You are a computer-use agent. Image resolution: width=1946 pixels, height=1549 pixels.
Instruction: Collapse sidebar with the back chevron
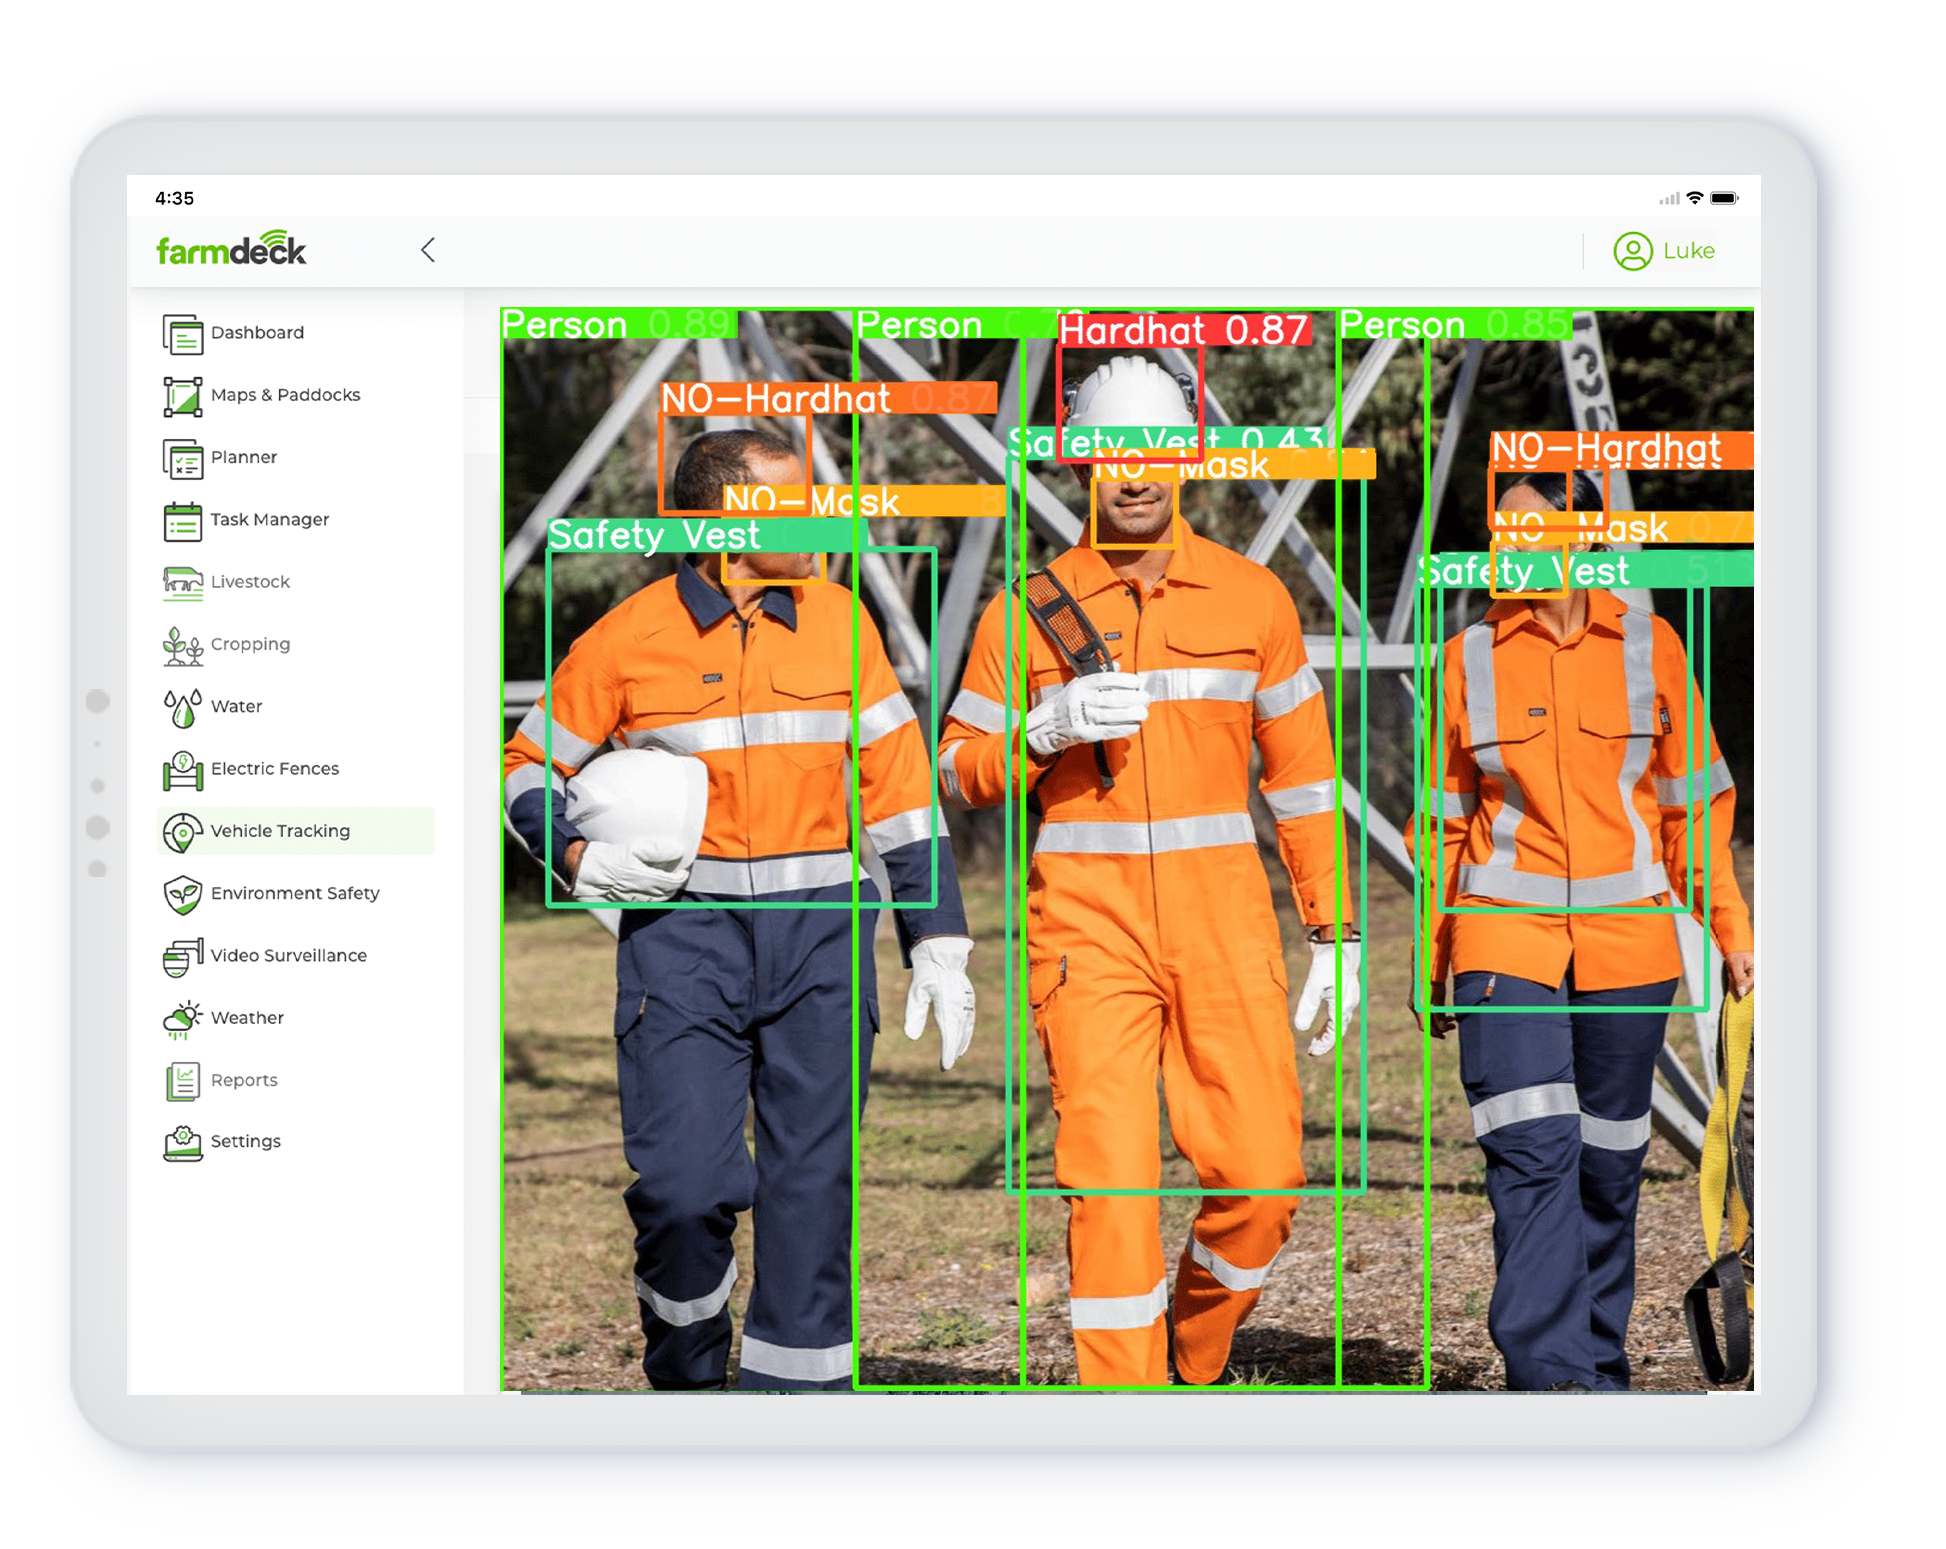pyautogui.click(x=428, y=250)
